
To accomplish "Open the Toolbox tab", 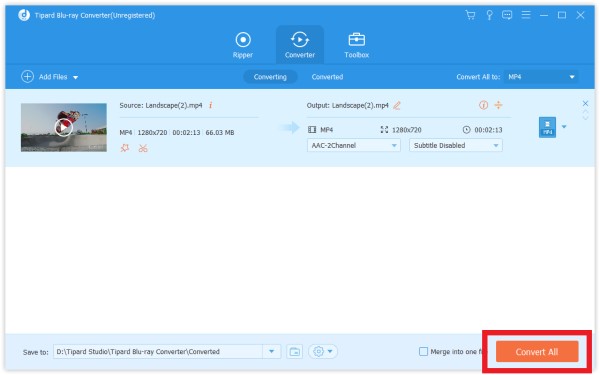I will coord(356,45).
